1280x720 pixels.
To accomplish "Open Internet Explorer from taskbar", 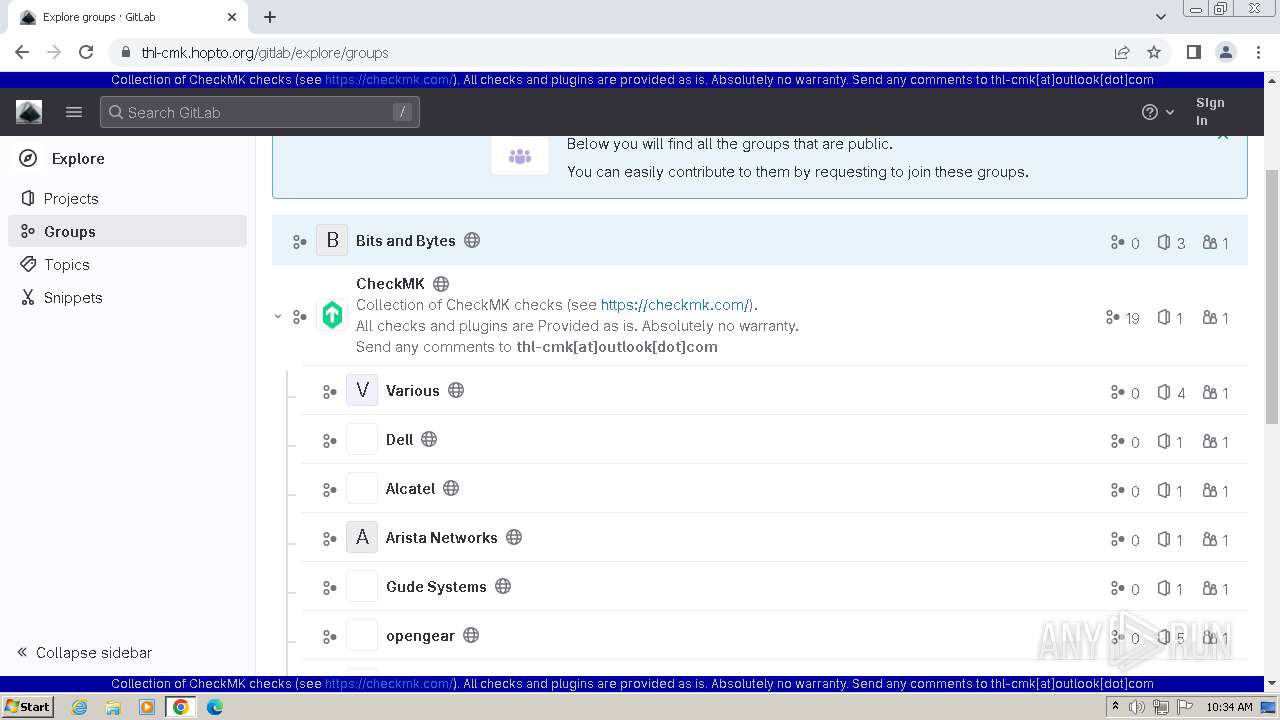I will pyautogui.click(x=80, y=707).
